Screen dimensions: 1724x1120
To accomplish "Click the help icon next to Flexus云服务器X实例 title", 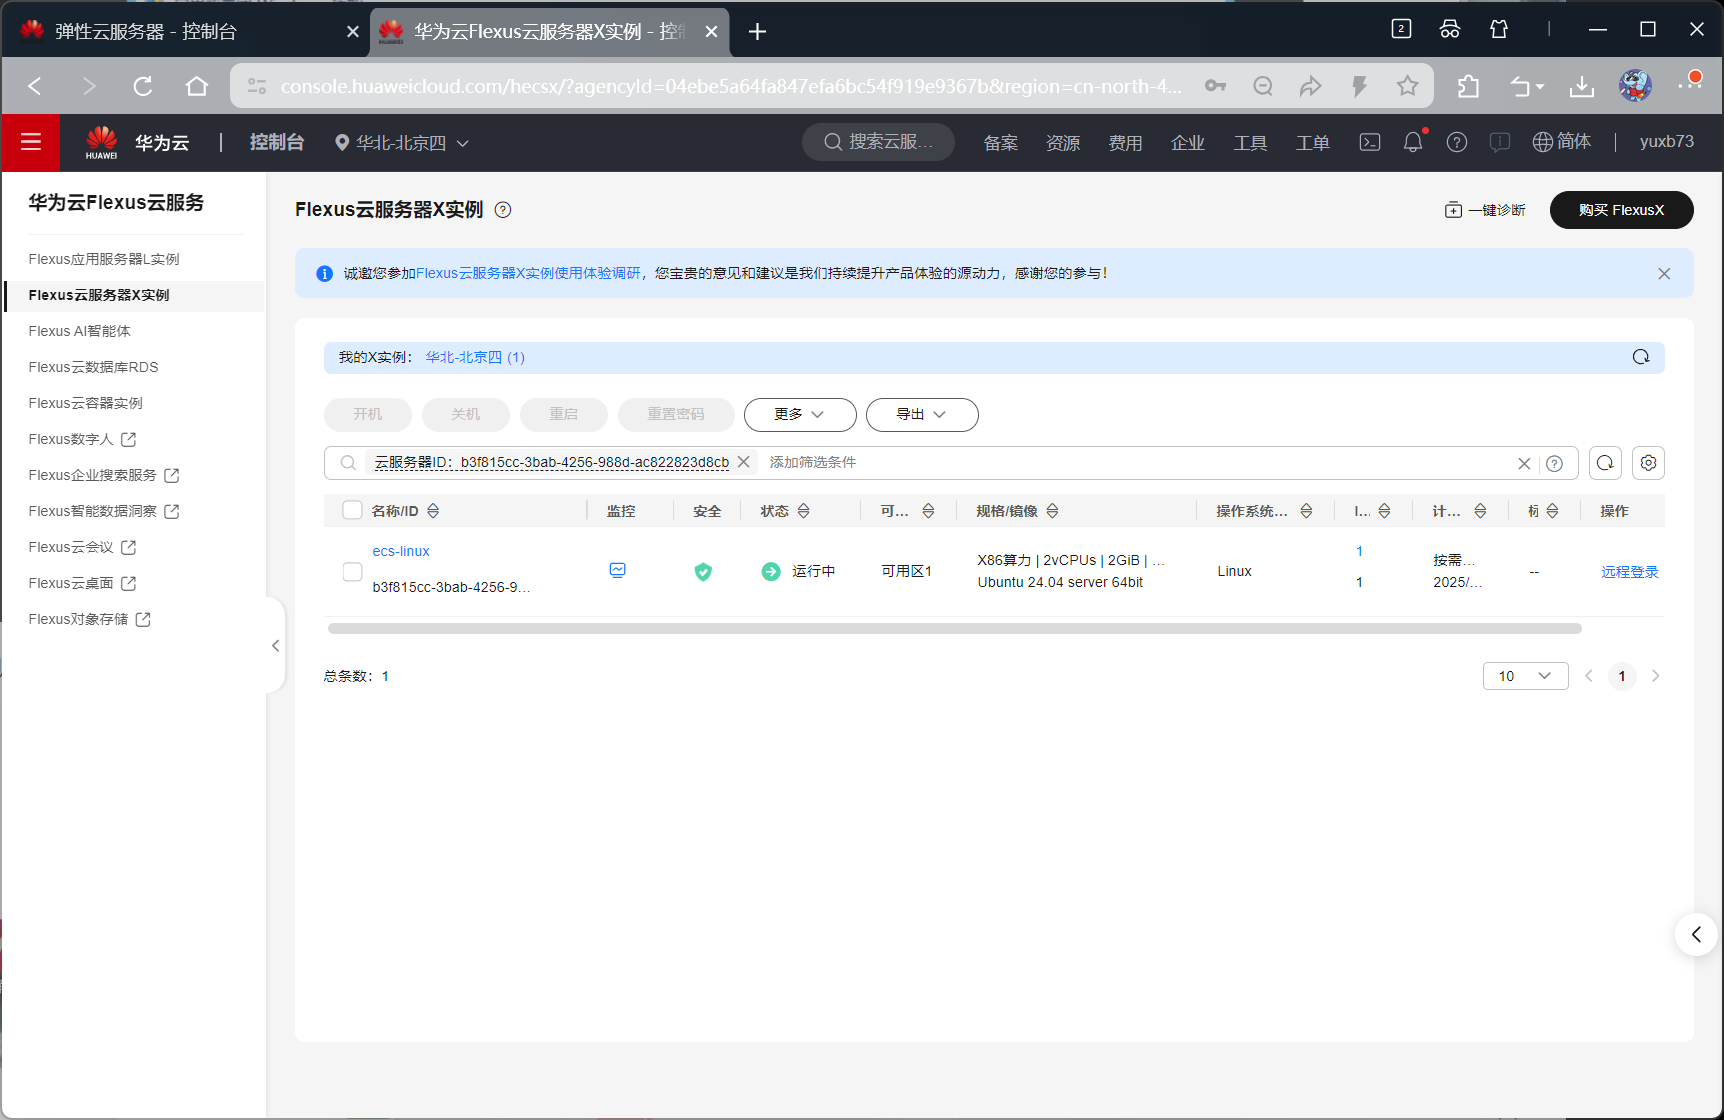I will 503,210.
